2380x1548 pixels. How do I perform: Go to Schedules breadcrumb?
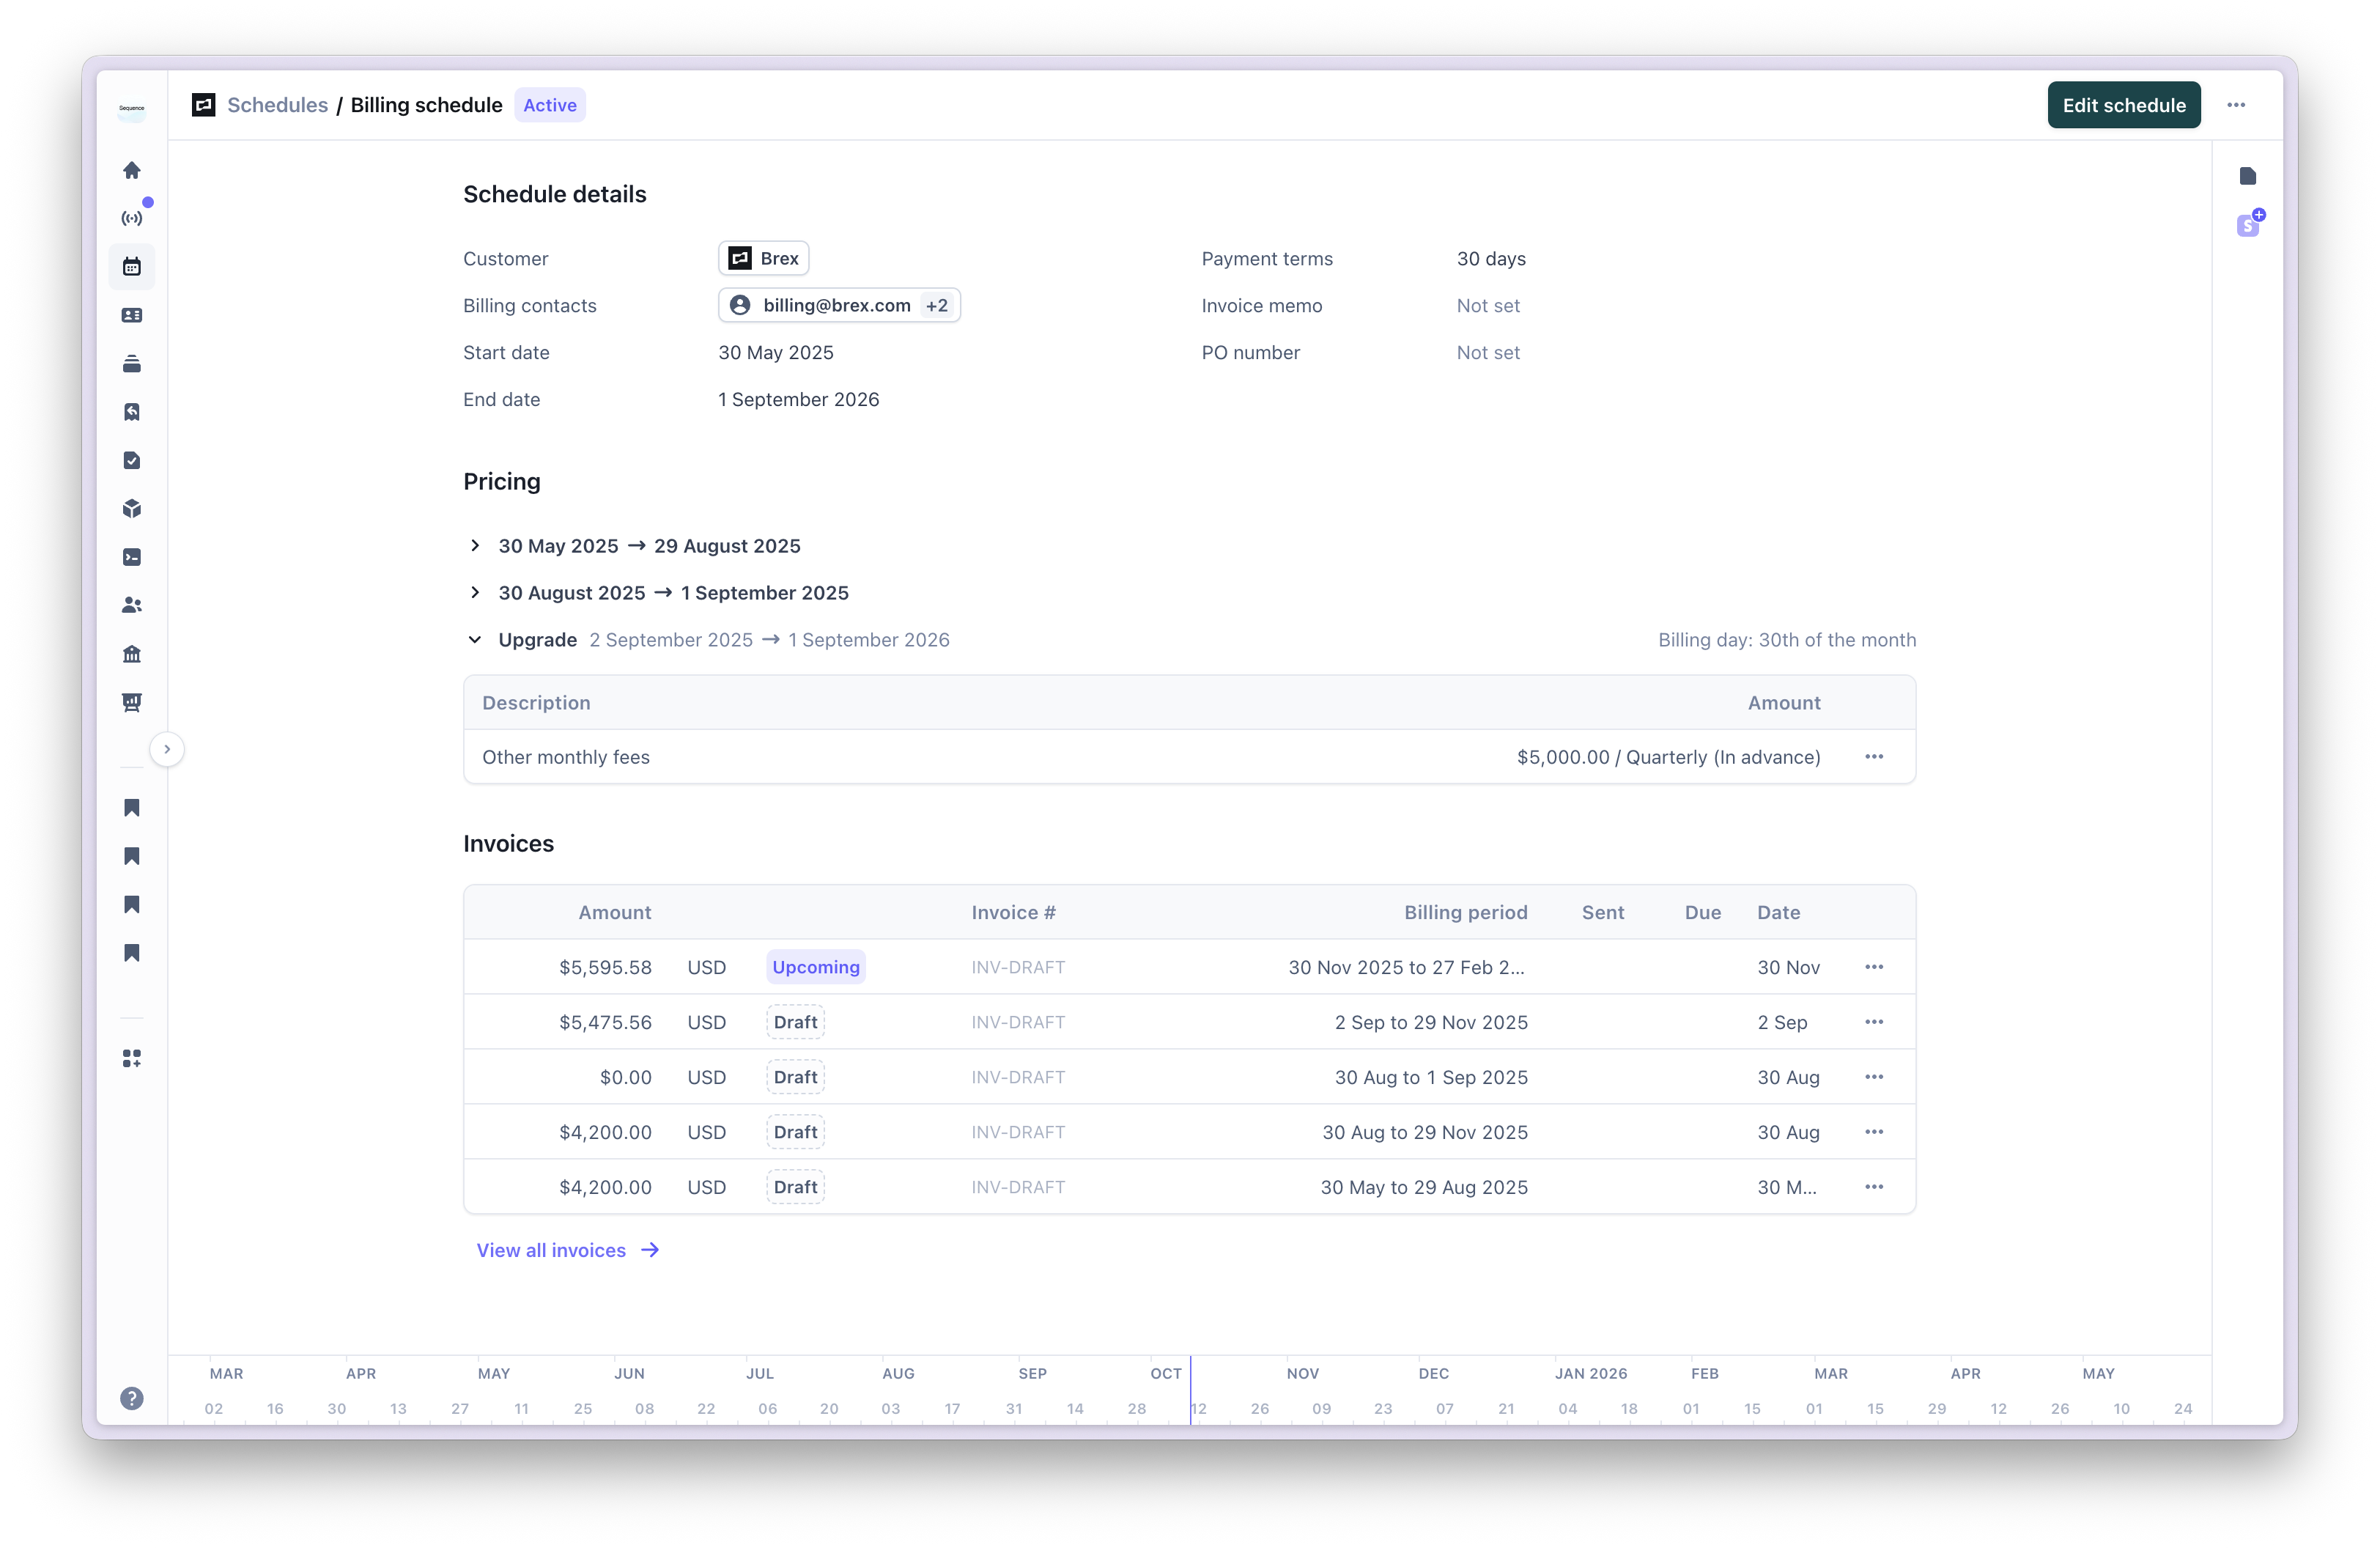tap(277, 105)
